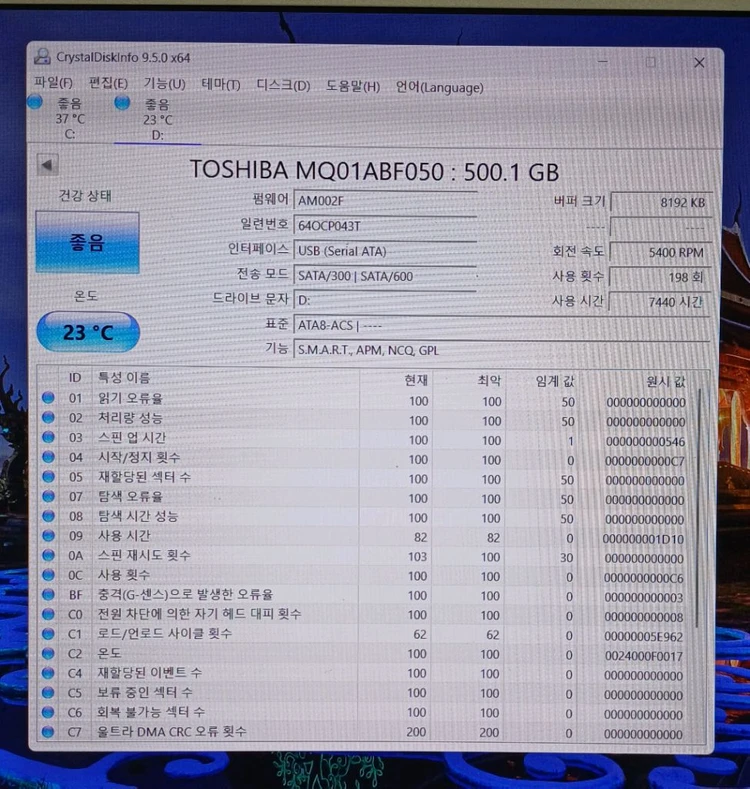
Task: Open the 디스크(D) menu
Action: click(283, 85)
